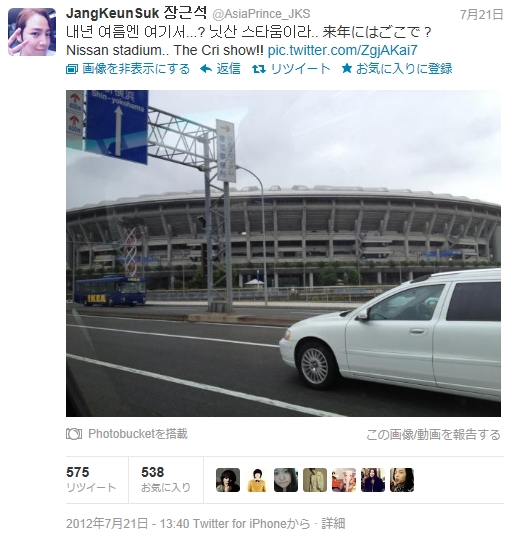This screenshot has width=511, height=542.
Task: Click the @AsiaPrince_JKS handle
Action: (x=261, y=14)
